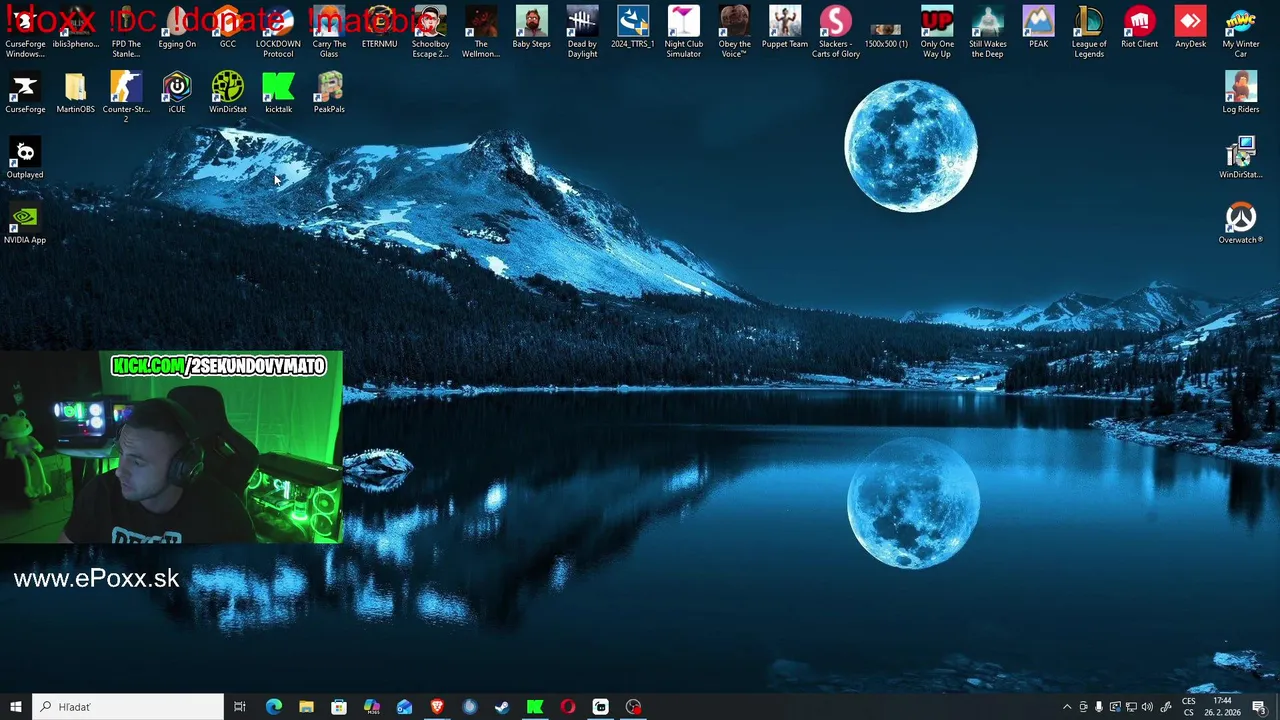The width and height of the screenshot is (1280, 720).
Task: Open the notification center with 3 alerts
Action: [1259, 707]
